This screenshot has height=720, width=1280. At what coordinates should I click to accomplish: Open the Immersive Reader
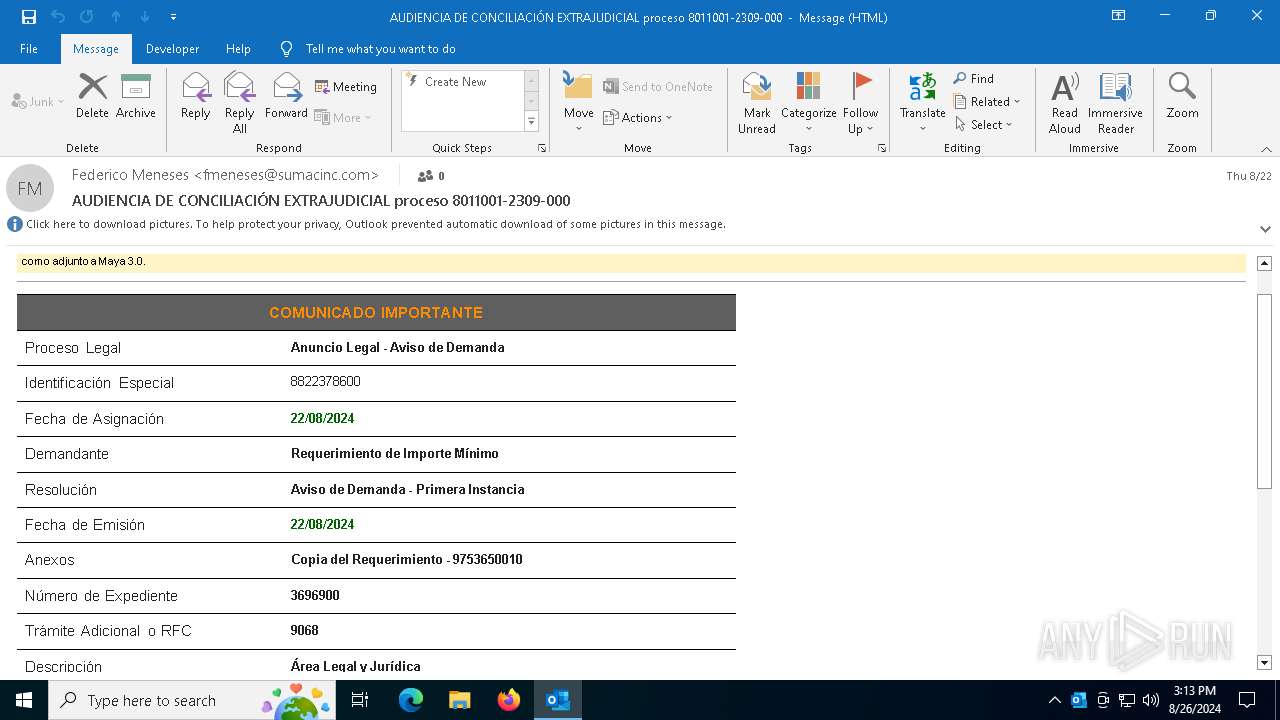(x=1116, y=102)
